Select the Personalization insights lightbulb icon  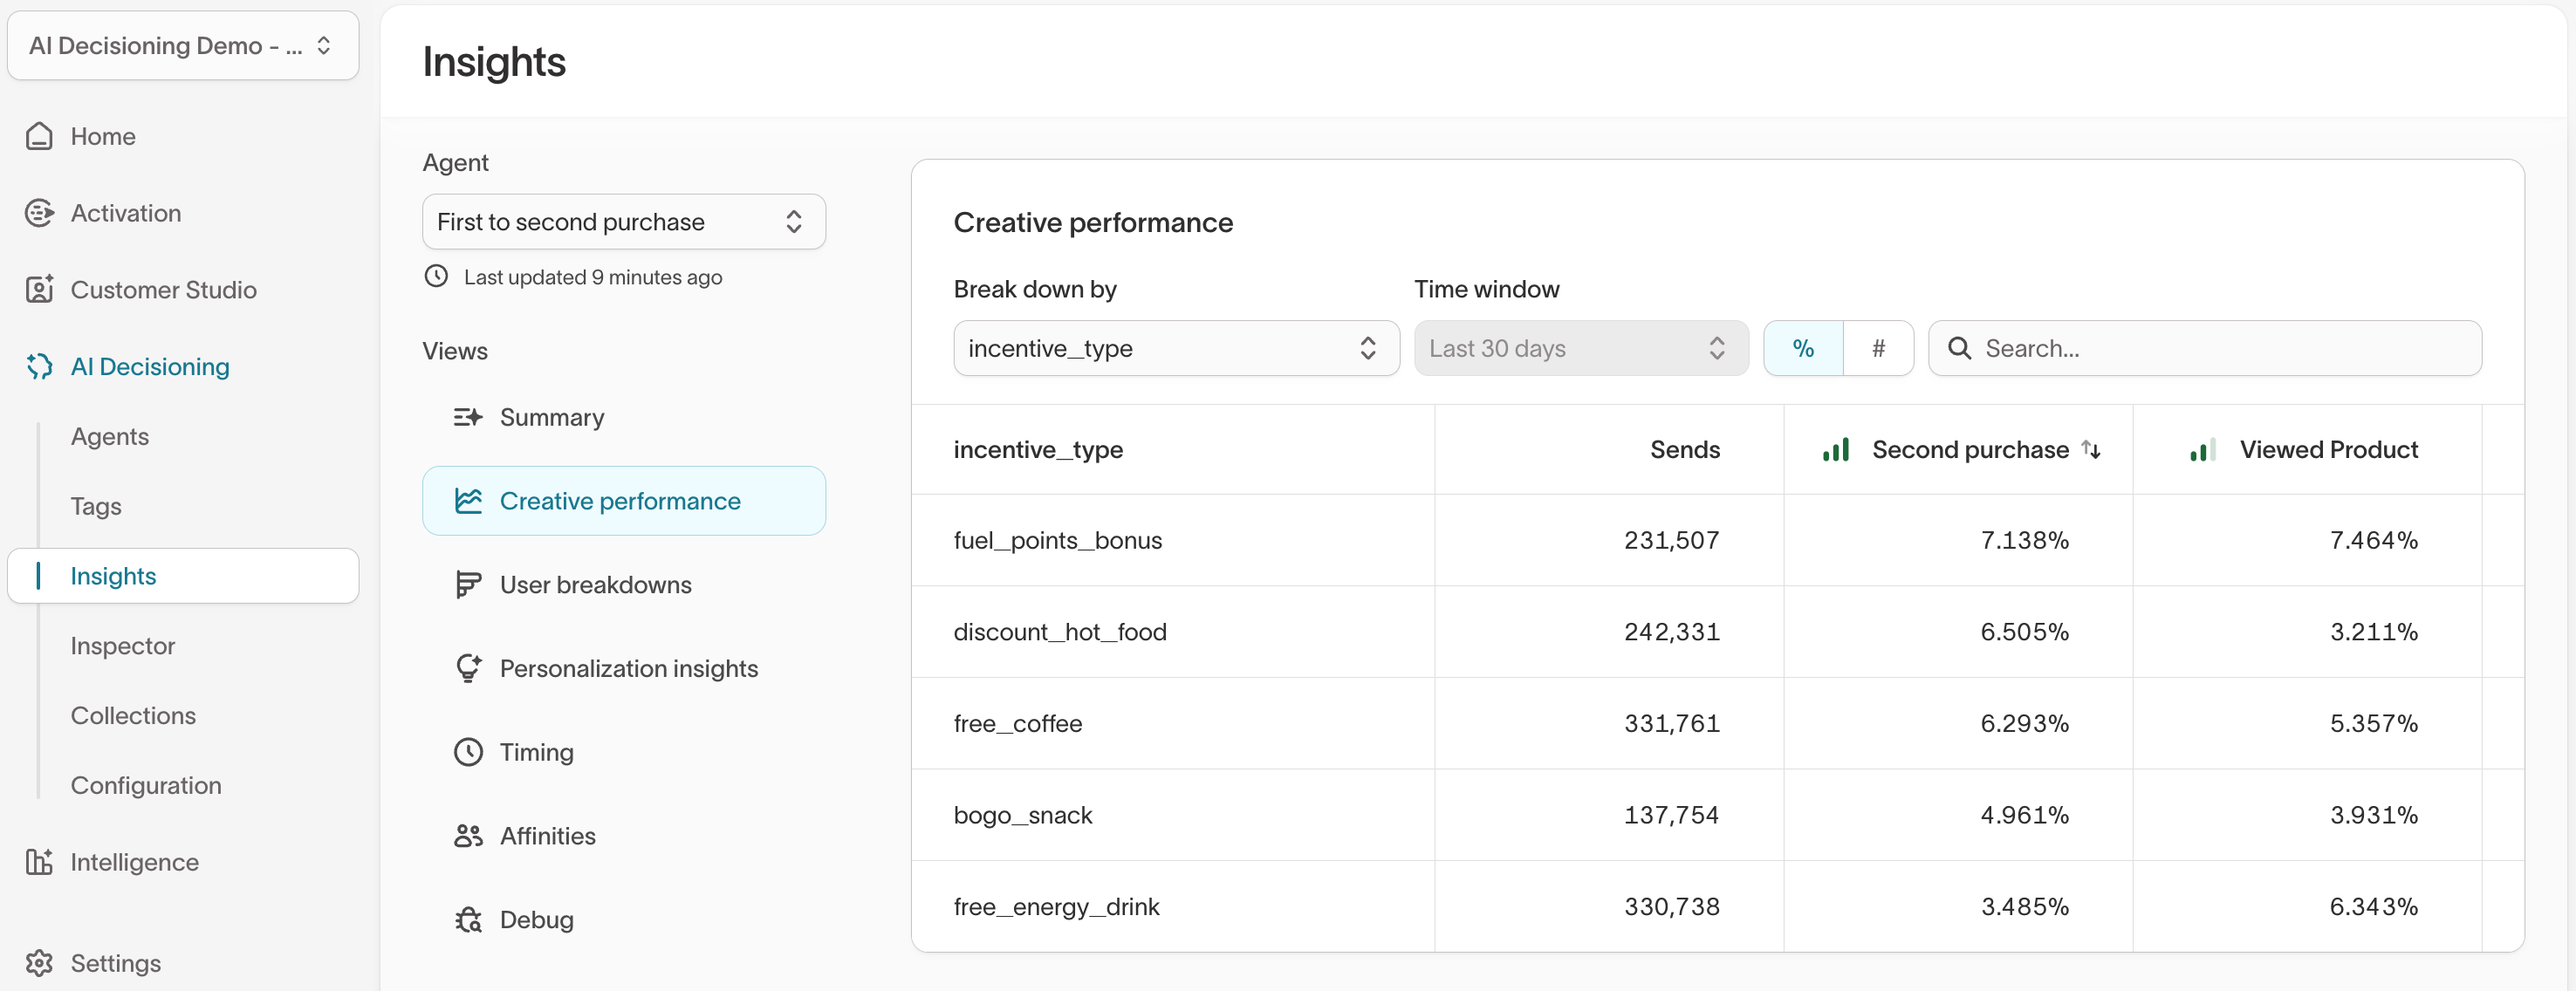(x=468, y=668)
